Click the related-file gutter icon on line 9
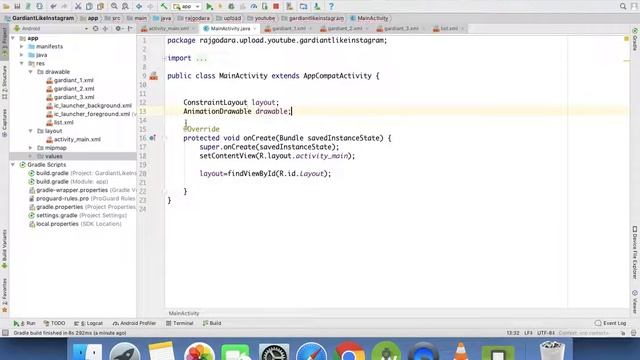The image size is (640, 360). [153, 76]
